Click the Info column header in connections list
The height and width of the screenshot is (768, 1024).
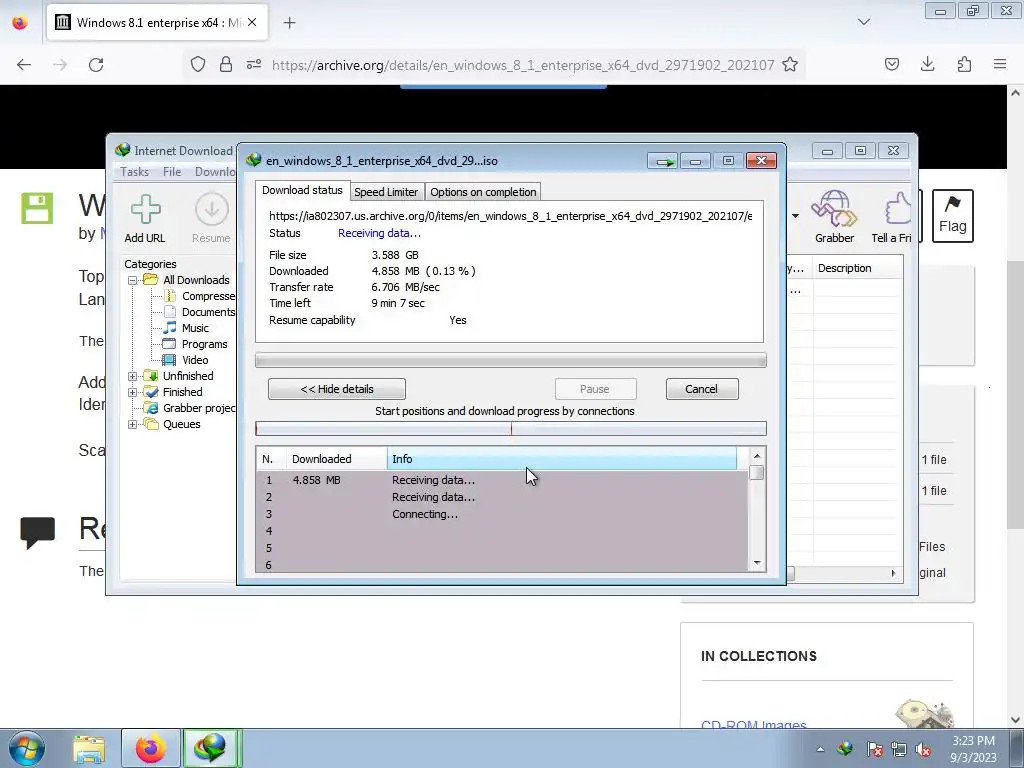pyautogui.click(x=562, y=459)
